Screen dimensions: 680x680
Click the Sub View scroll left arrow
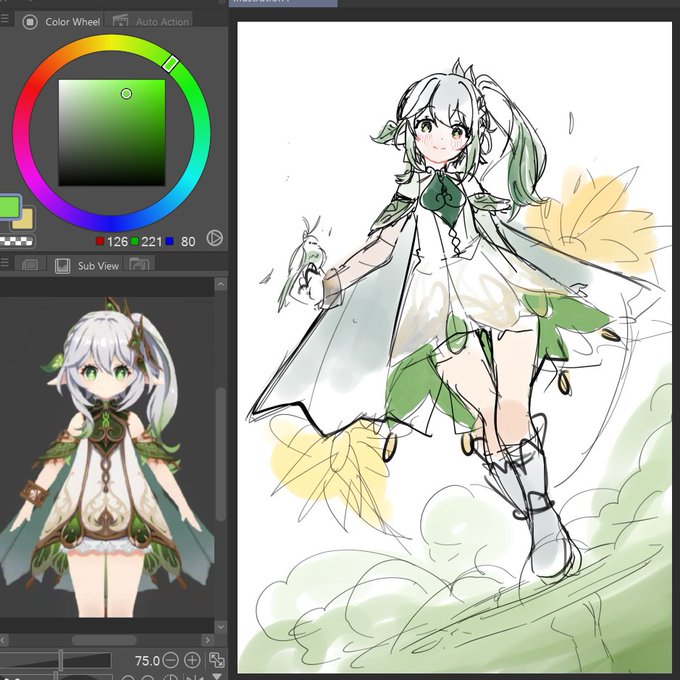click(x=4, y=640)
